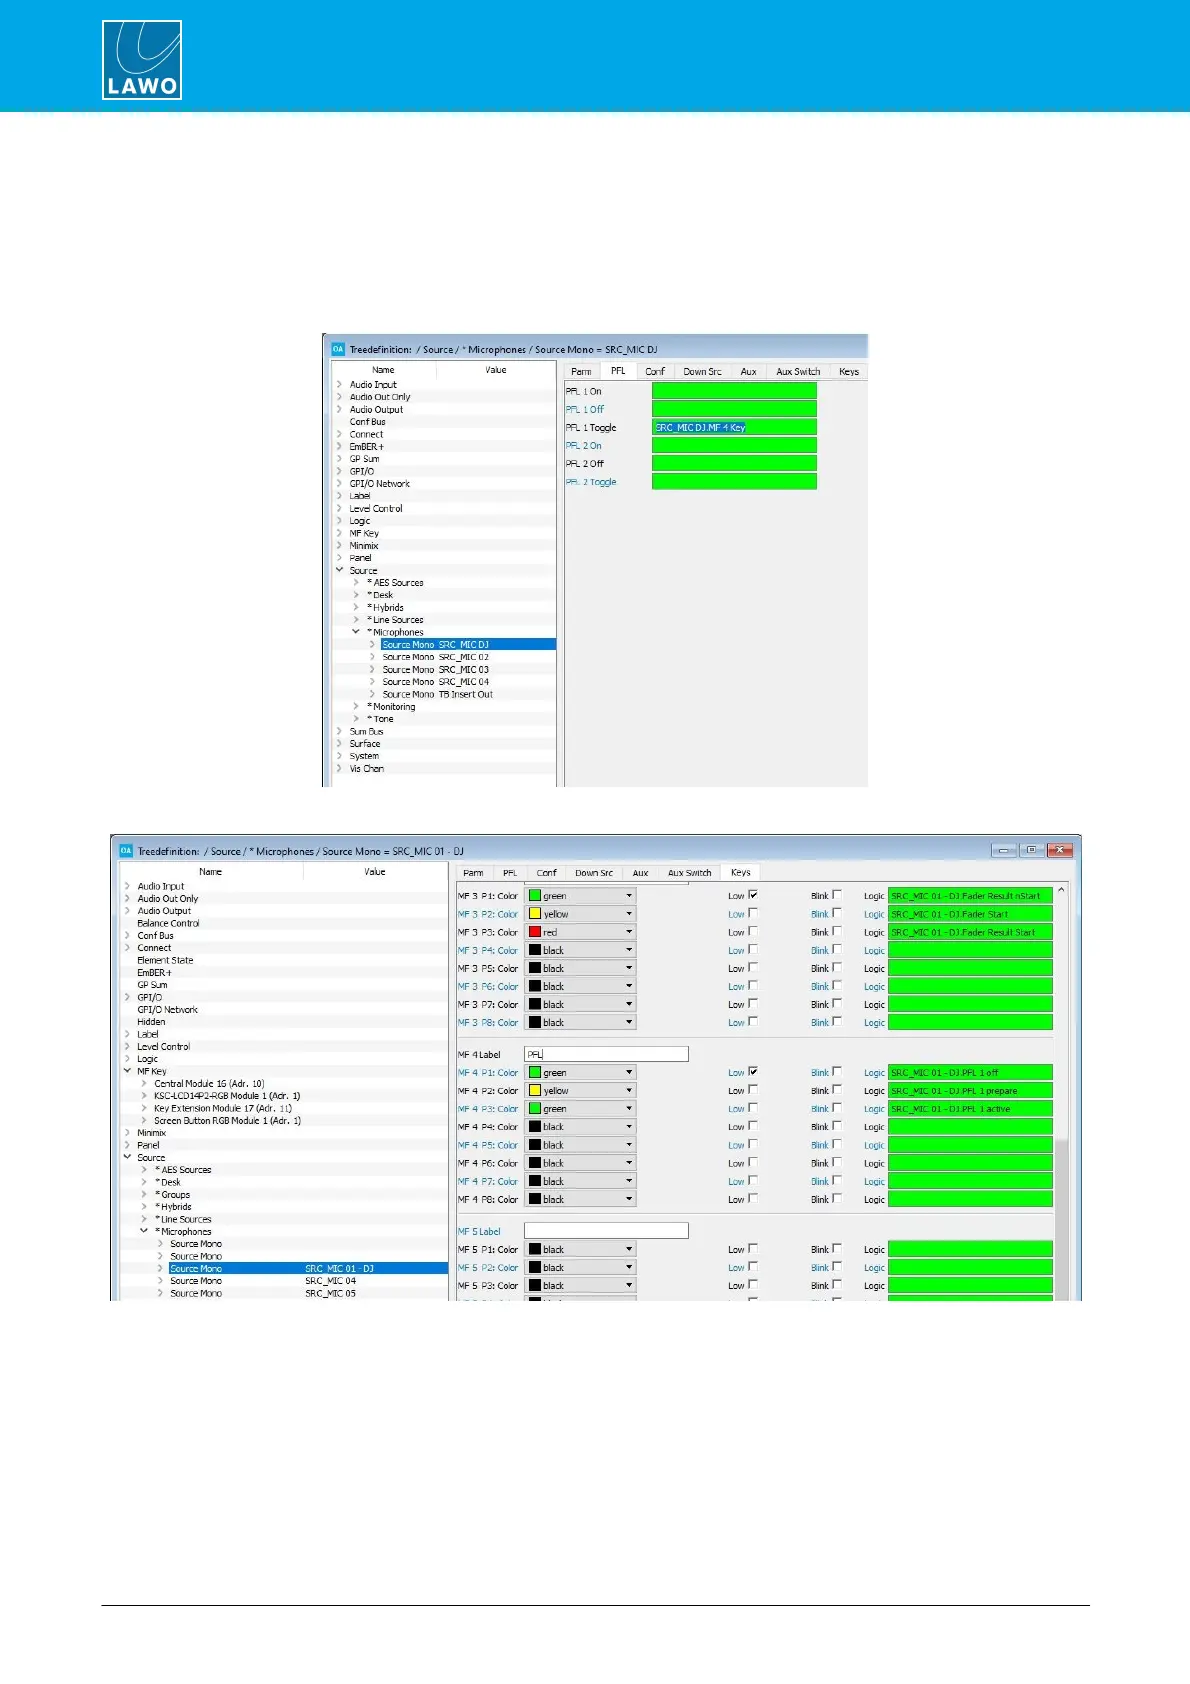The image size is (1190, 1684).
Task: Click the Value column header in upper window
Action: coord(496,370)
